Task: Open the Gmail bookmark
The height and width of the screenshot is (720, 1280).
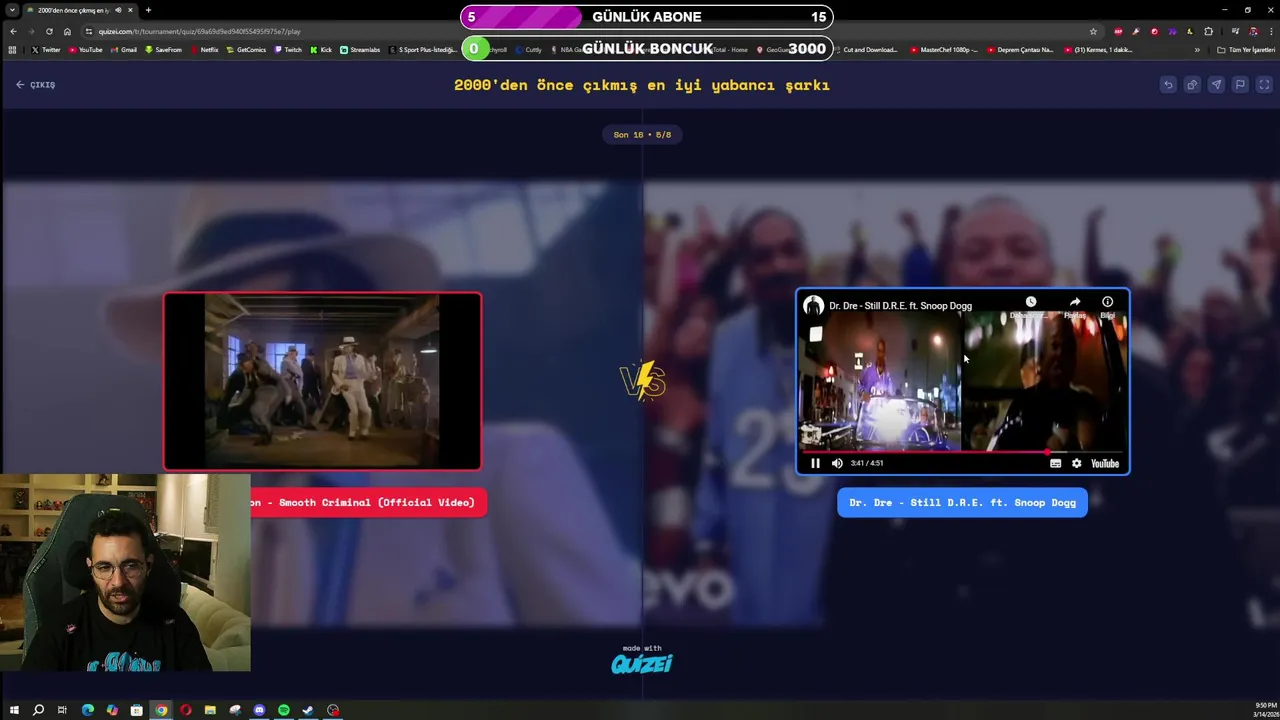Action: (x=124, y=50)
